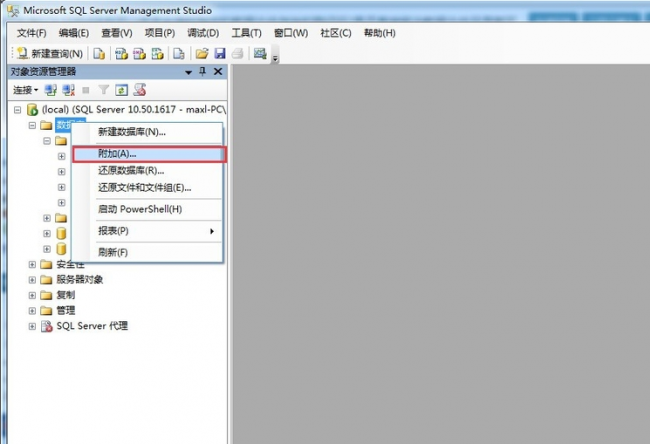Choose 新建数据库(N)... from context menu
Viewport: 650px width, 444px height.
coord(148,132)
